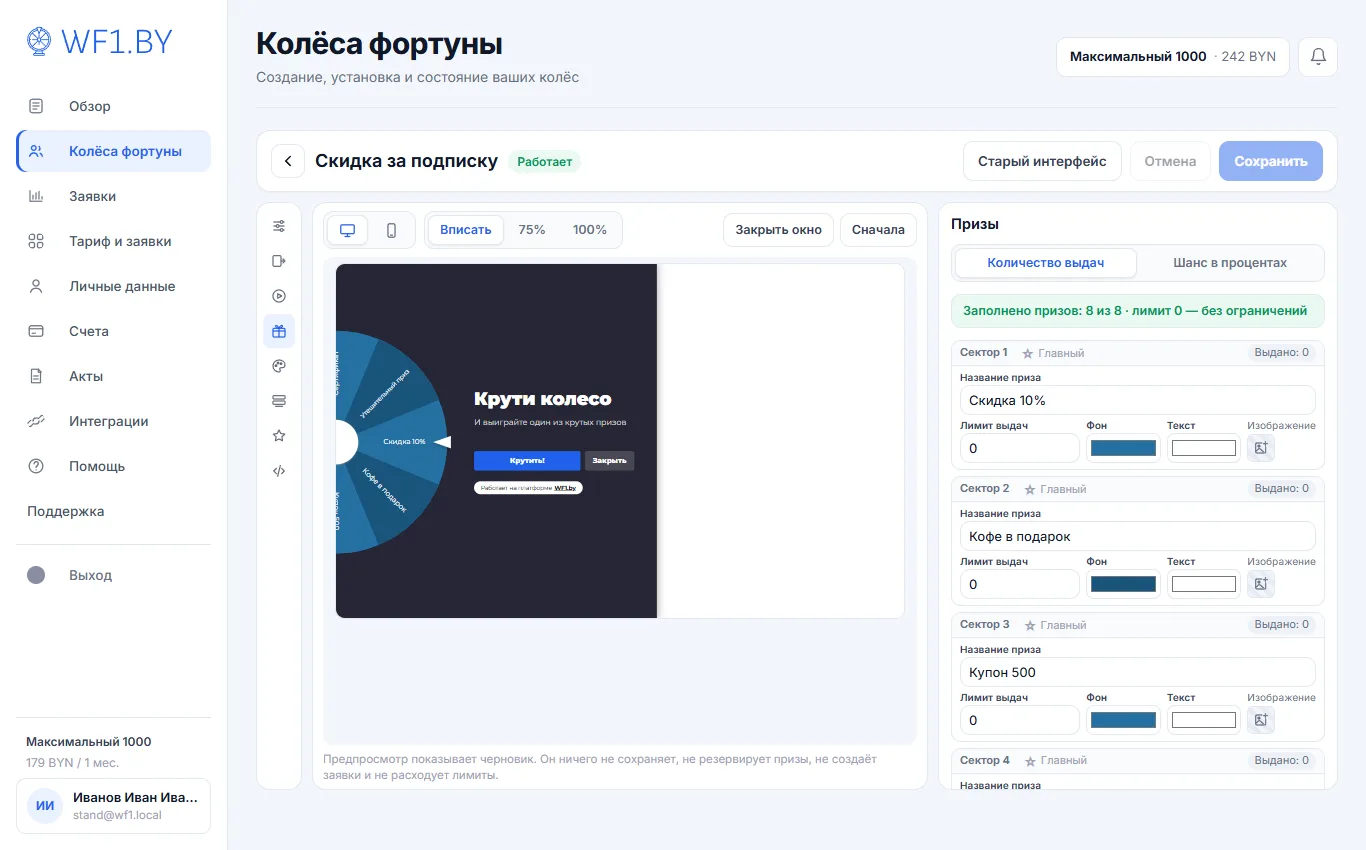This screenshot has width=1366, height=850.
Task: Focus the Купон 500 prize name field
Action: click(1137, 672)
